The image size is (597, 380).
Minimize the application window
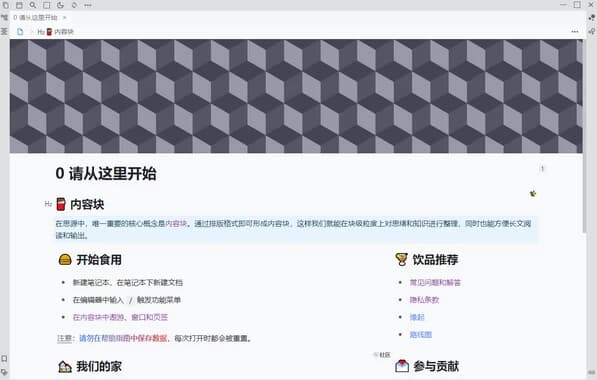563,5
